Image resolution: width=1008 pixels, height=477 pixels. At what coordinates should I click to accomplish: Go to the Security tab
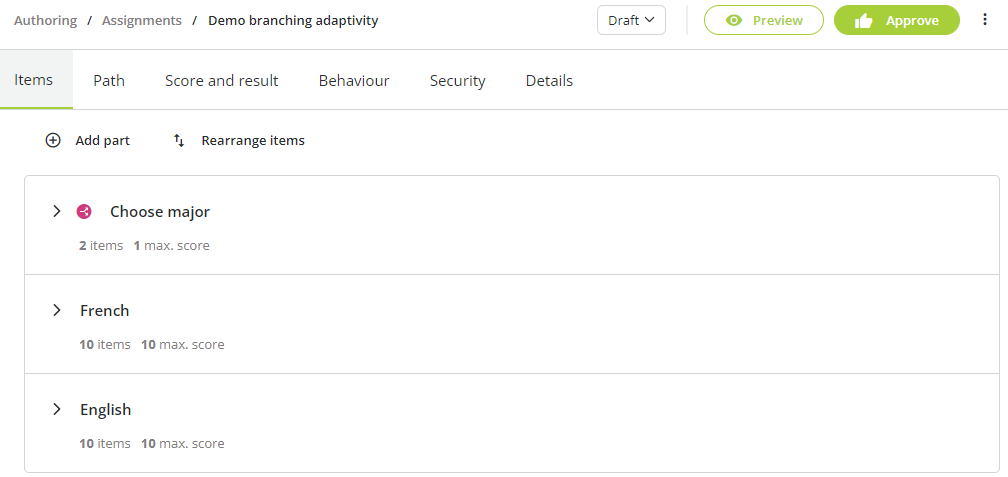[x=458, y=80]
